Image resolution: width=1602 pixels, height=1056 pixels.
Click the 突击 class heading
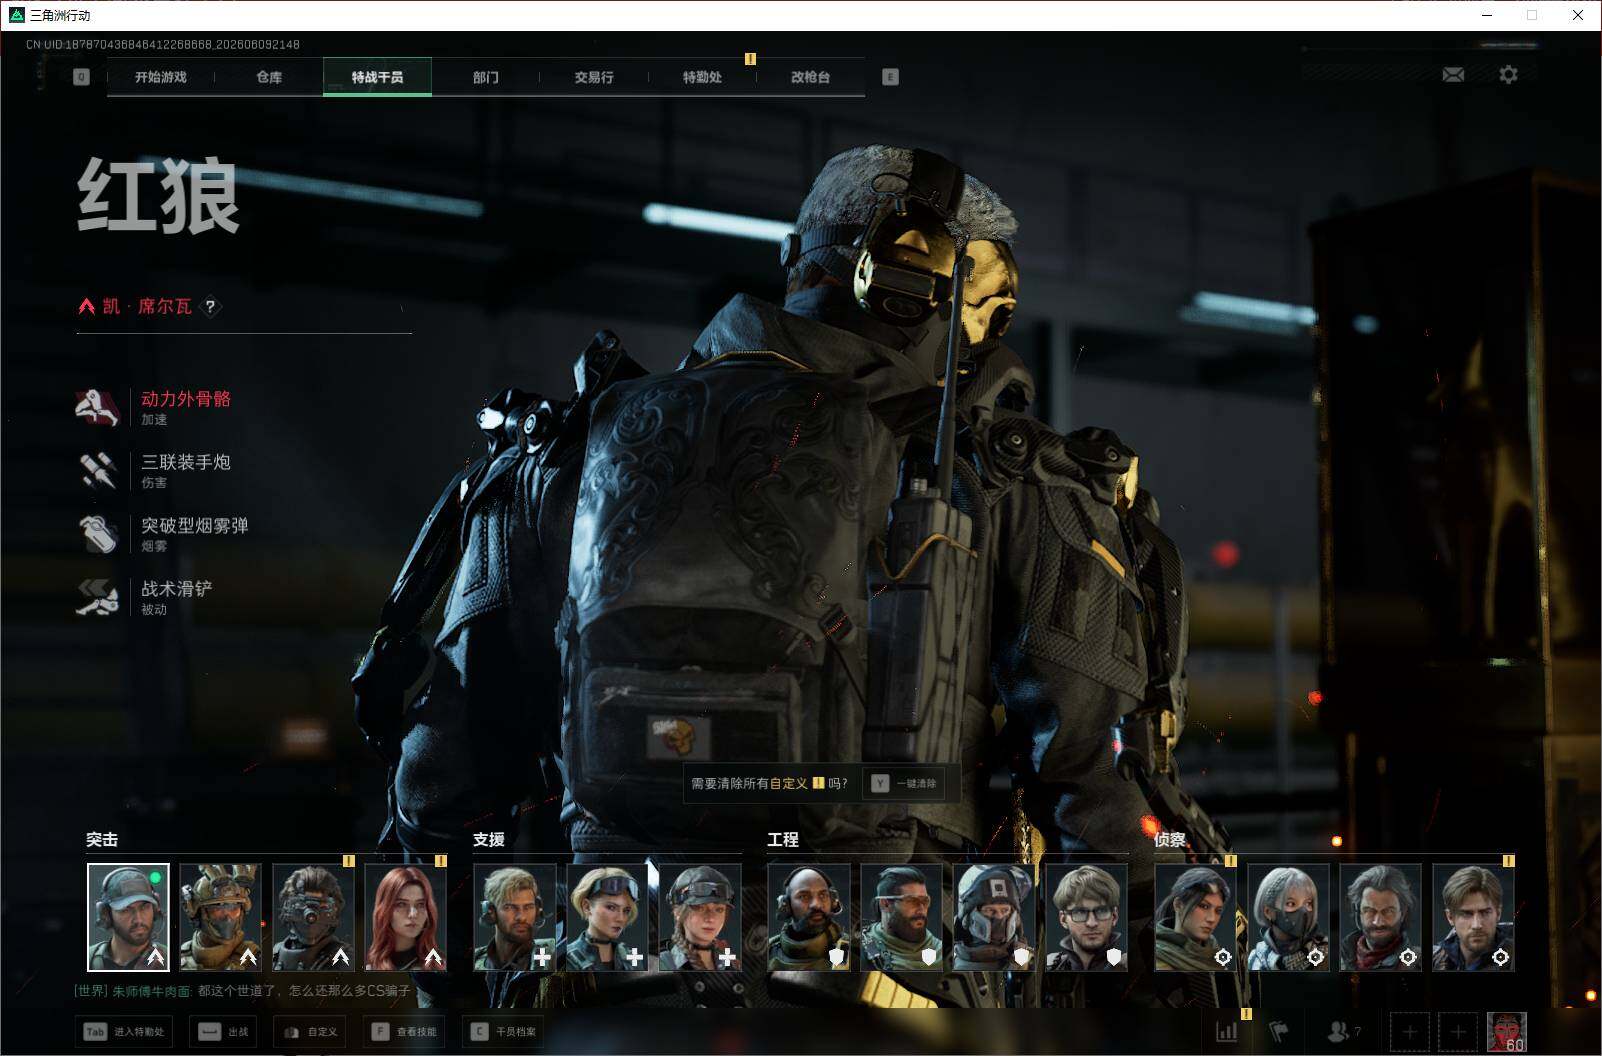tap(102, 840)
